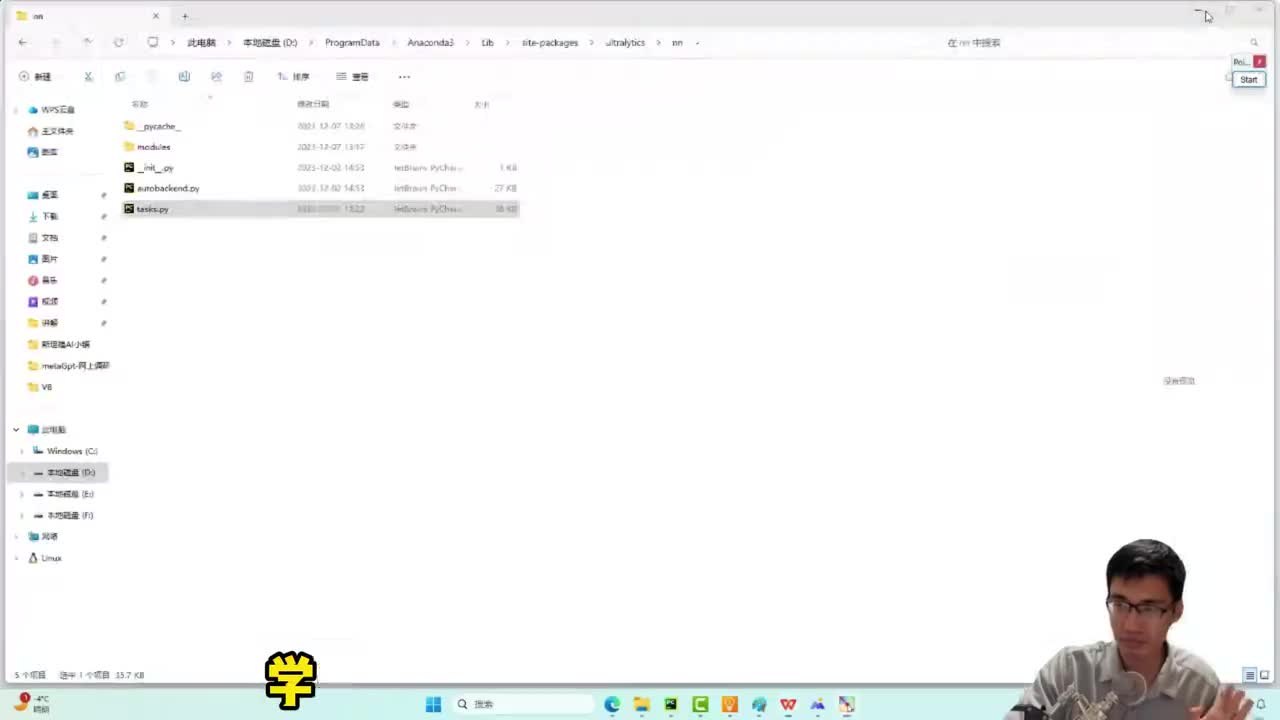Open the downloads quick access folder
Screen dimensions: 1280x720
pyautogui.click(x=43, y=216)
